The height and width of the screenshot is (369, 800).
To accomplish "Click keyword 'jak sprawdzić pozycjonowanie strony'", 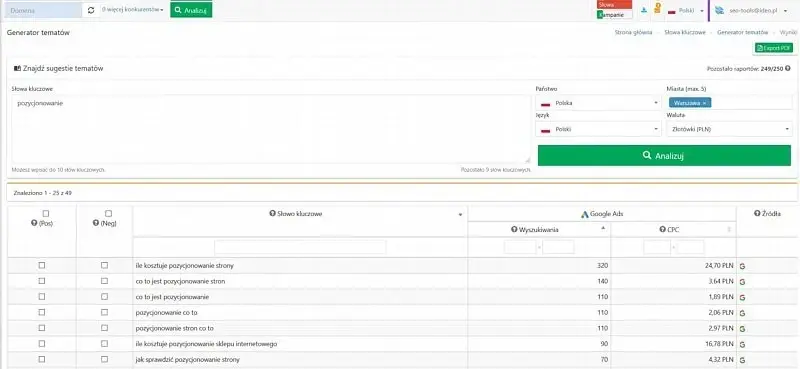I will click(x=187, y=360).
